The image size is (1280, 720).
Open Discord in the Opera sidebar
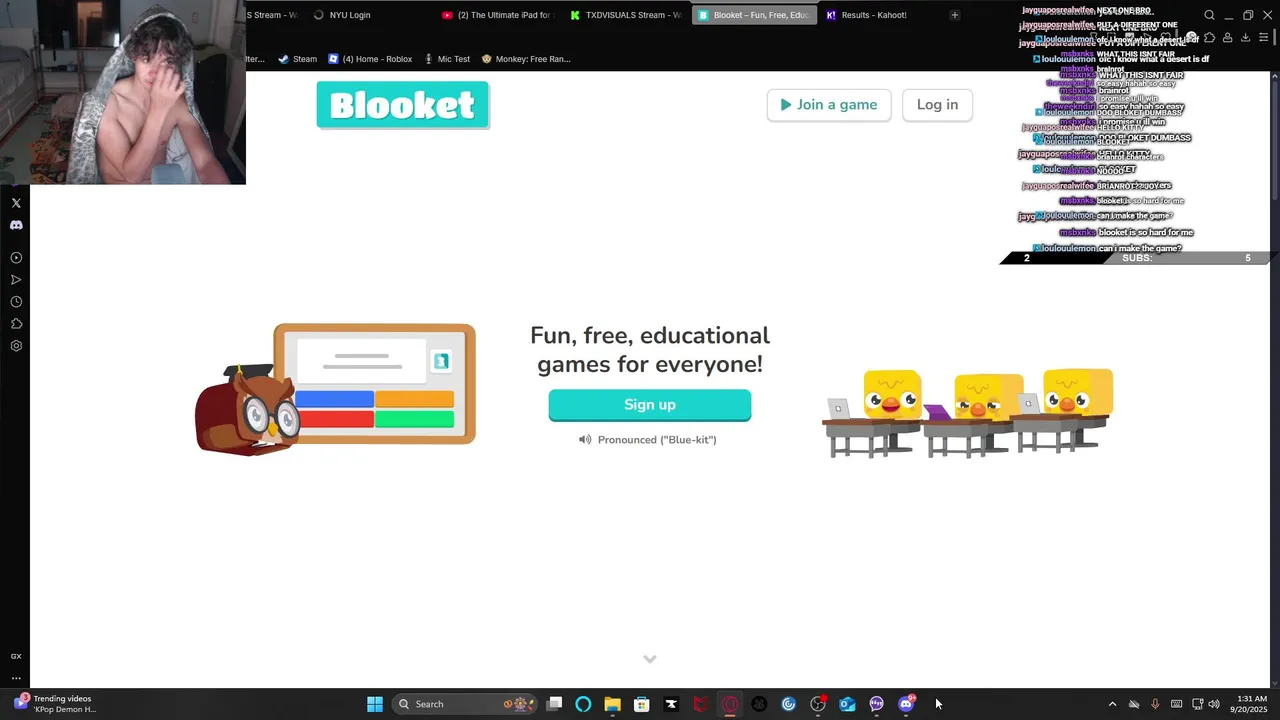(x=16, y=225)
